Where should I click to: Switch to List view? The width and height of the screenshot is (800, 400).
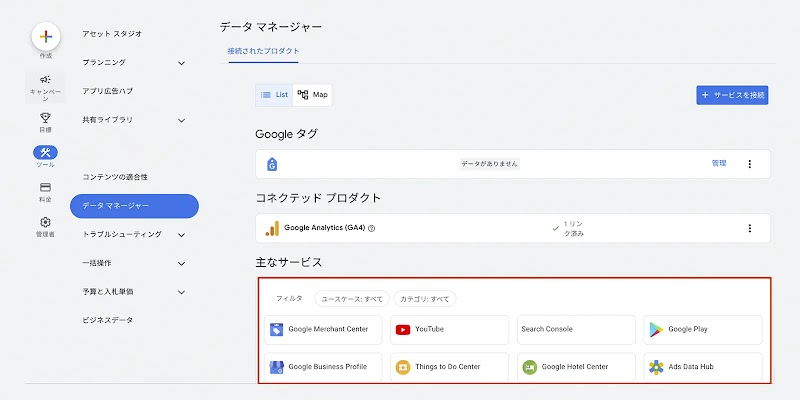click(x=274, y=95)
